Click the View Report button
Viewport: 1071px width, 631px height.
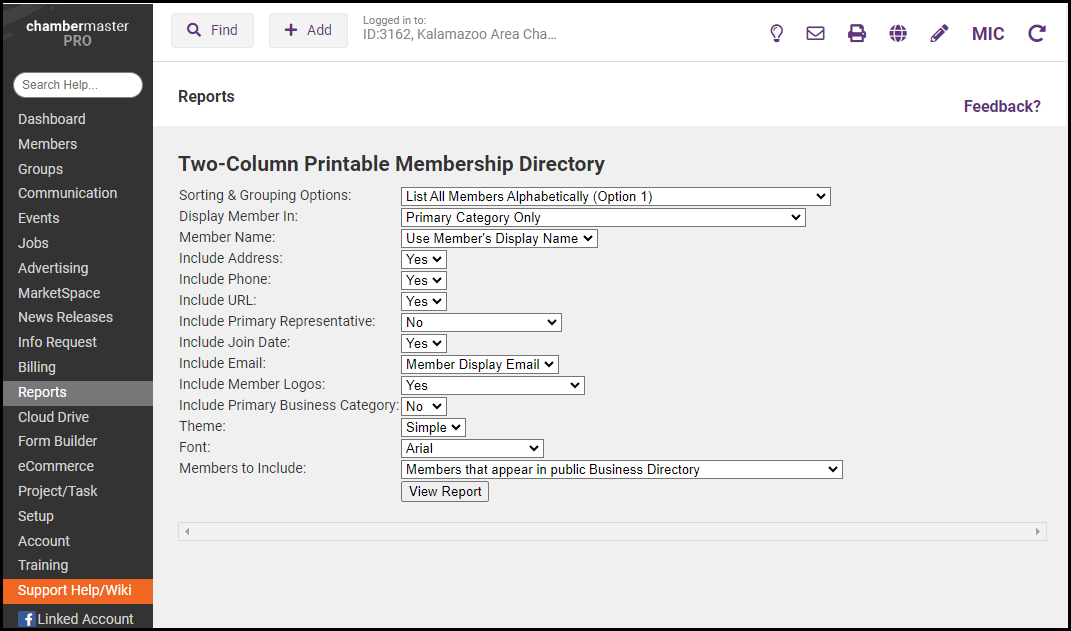(445, 492)
